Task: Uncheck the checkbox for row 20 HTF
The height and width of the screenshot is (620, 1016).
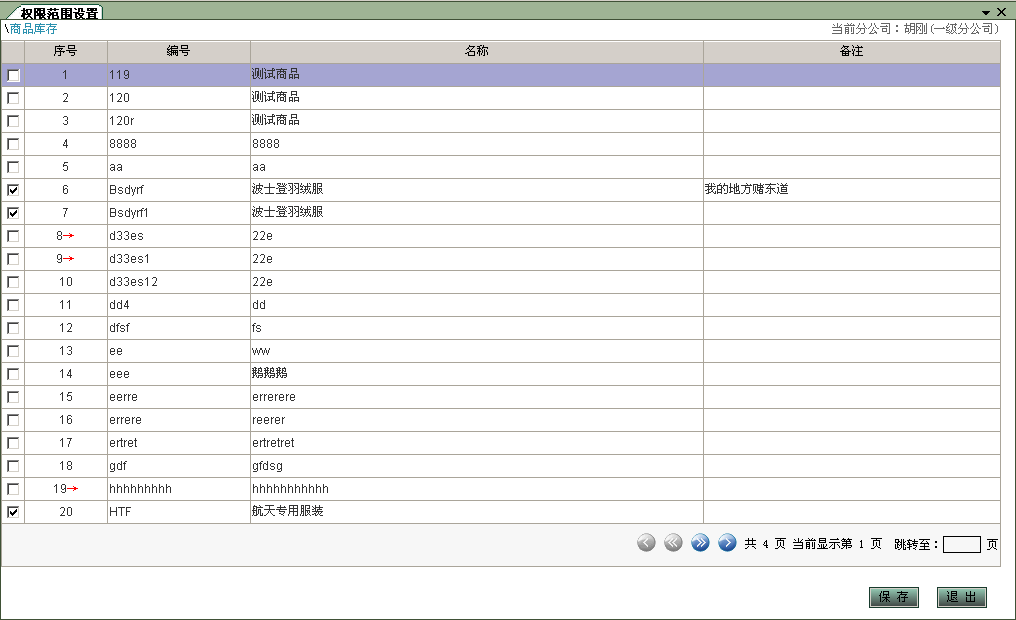Action: click(13, 512)
